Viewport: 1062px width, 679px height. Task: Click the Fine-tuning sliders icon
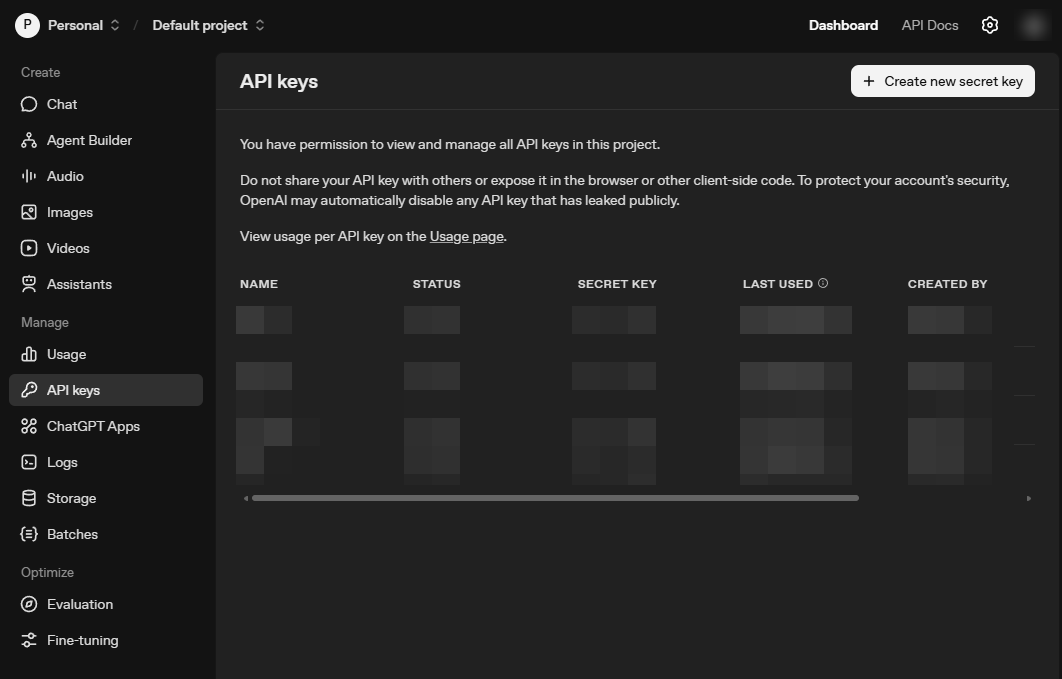point(29,640)
